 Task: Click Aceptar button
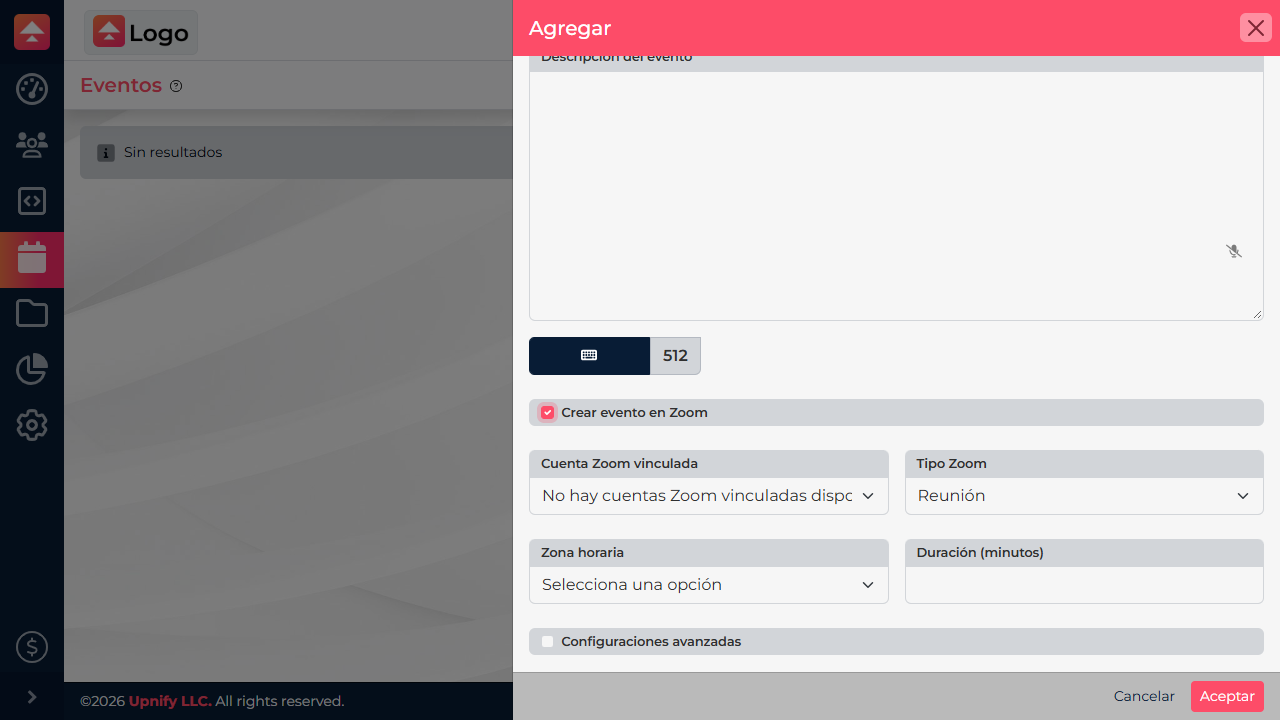pos(1227,696)
